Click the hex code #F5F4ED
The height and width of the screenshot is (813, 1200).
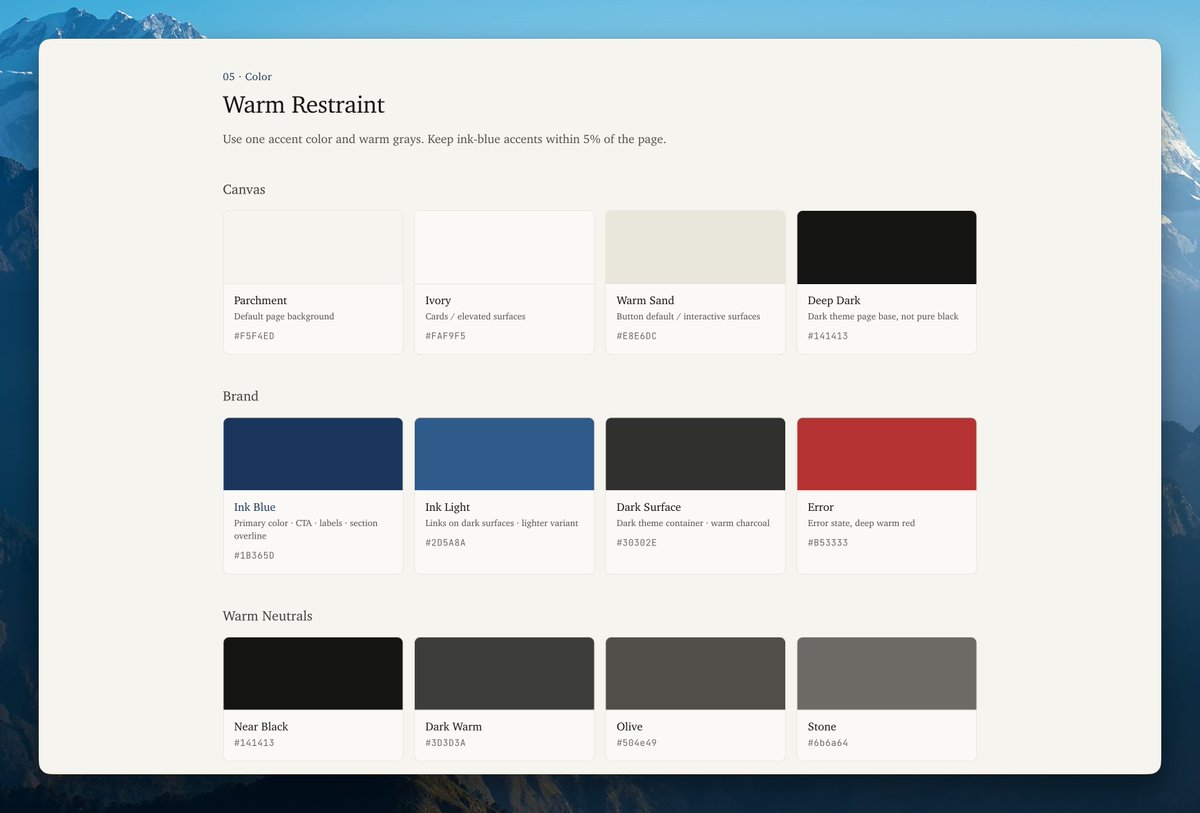tap(254, 336)
